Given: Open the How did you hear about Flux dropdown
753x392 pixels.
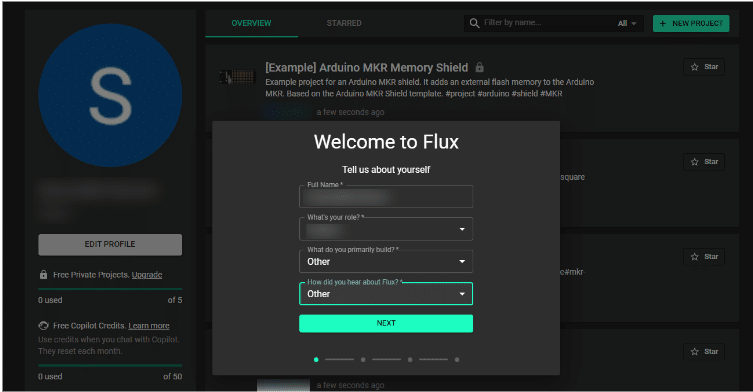Looking at the screenshot, I should 386,294.
